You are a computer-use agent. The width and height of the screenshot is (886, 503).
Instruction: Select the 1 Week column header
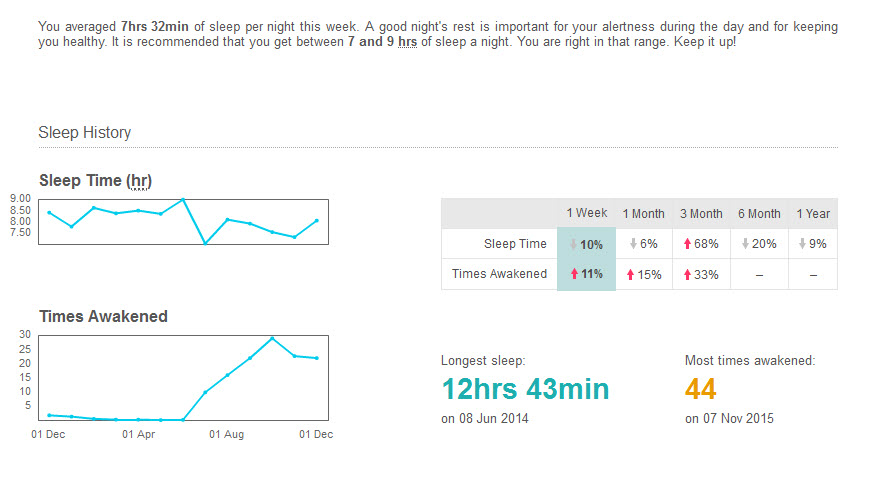click(x=587, y=213)
